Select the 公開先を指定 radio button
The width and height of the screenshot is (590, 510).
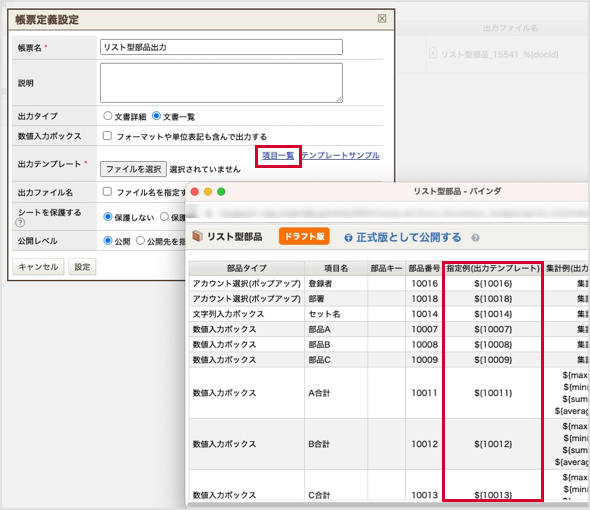(x=140, y=241)
